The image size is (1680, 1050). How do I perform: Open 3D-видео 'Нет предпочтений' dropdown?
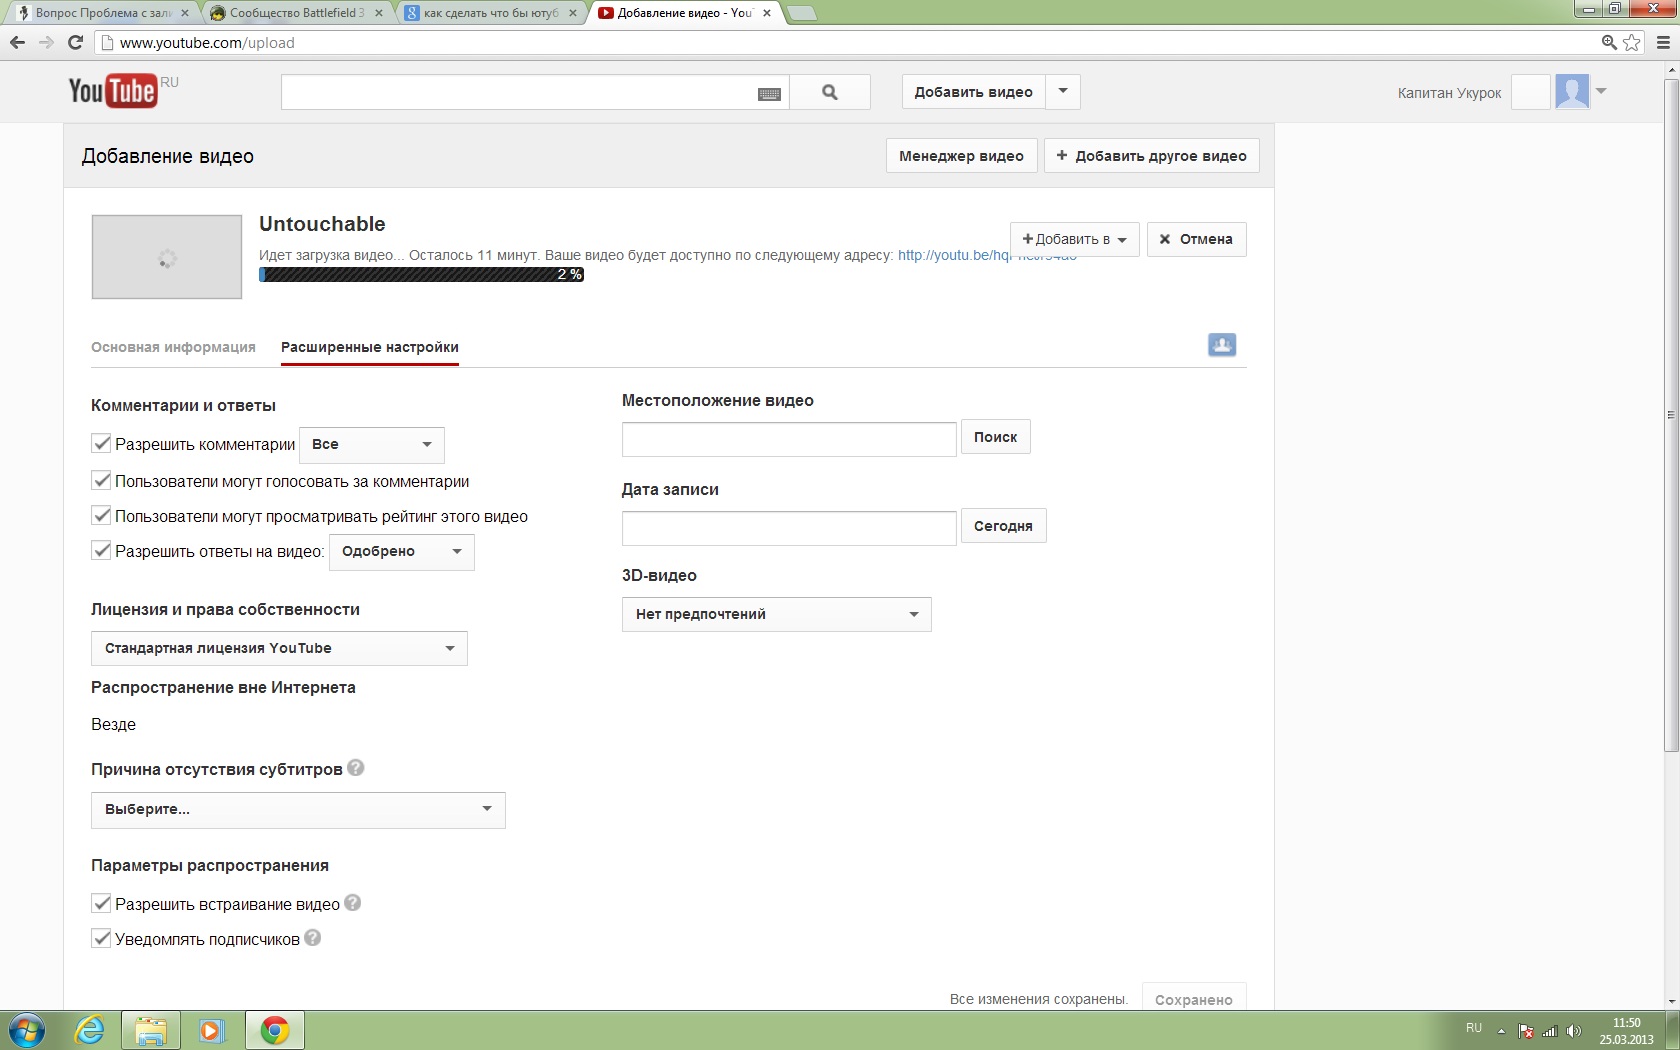776,615
